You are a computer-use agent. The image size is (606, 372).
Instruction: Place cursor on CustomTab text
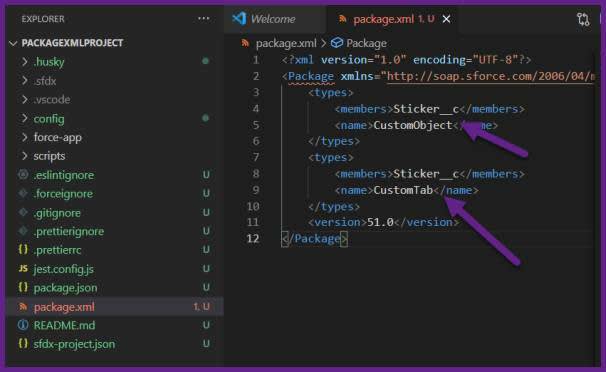coord(403,190)
